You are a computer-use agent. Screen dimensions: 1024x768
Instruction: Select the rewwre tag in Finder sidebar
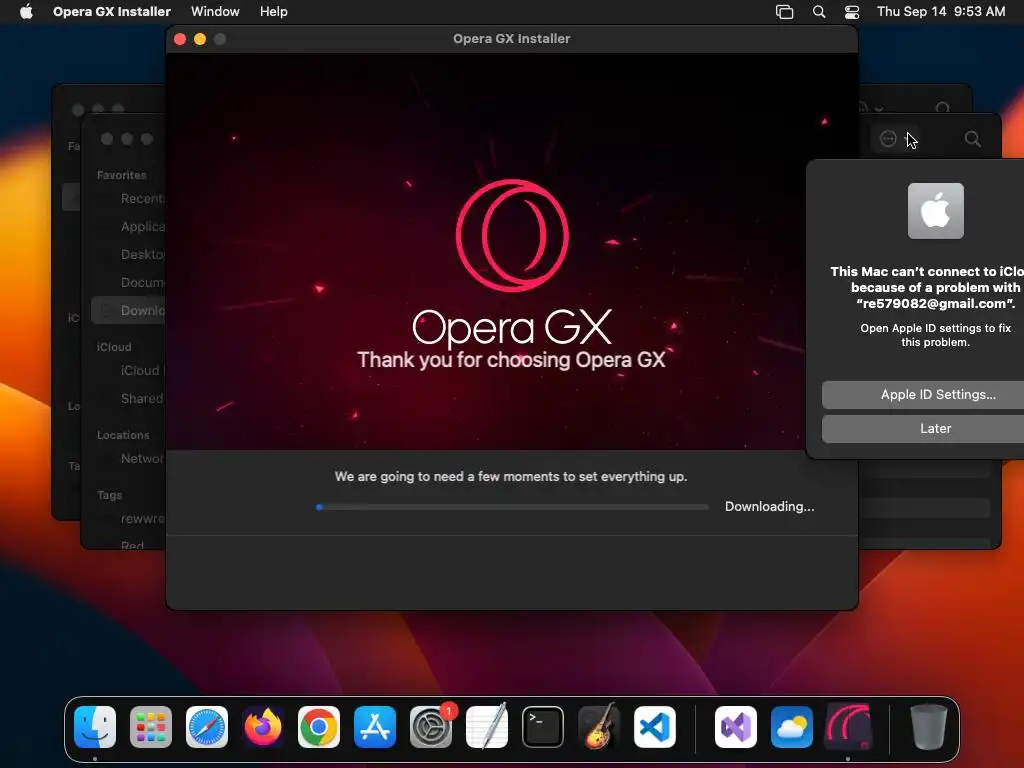(x=142, y=519)
